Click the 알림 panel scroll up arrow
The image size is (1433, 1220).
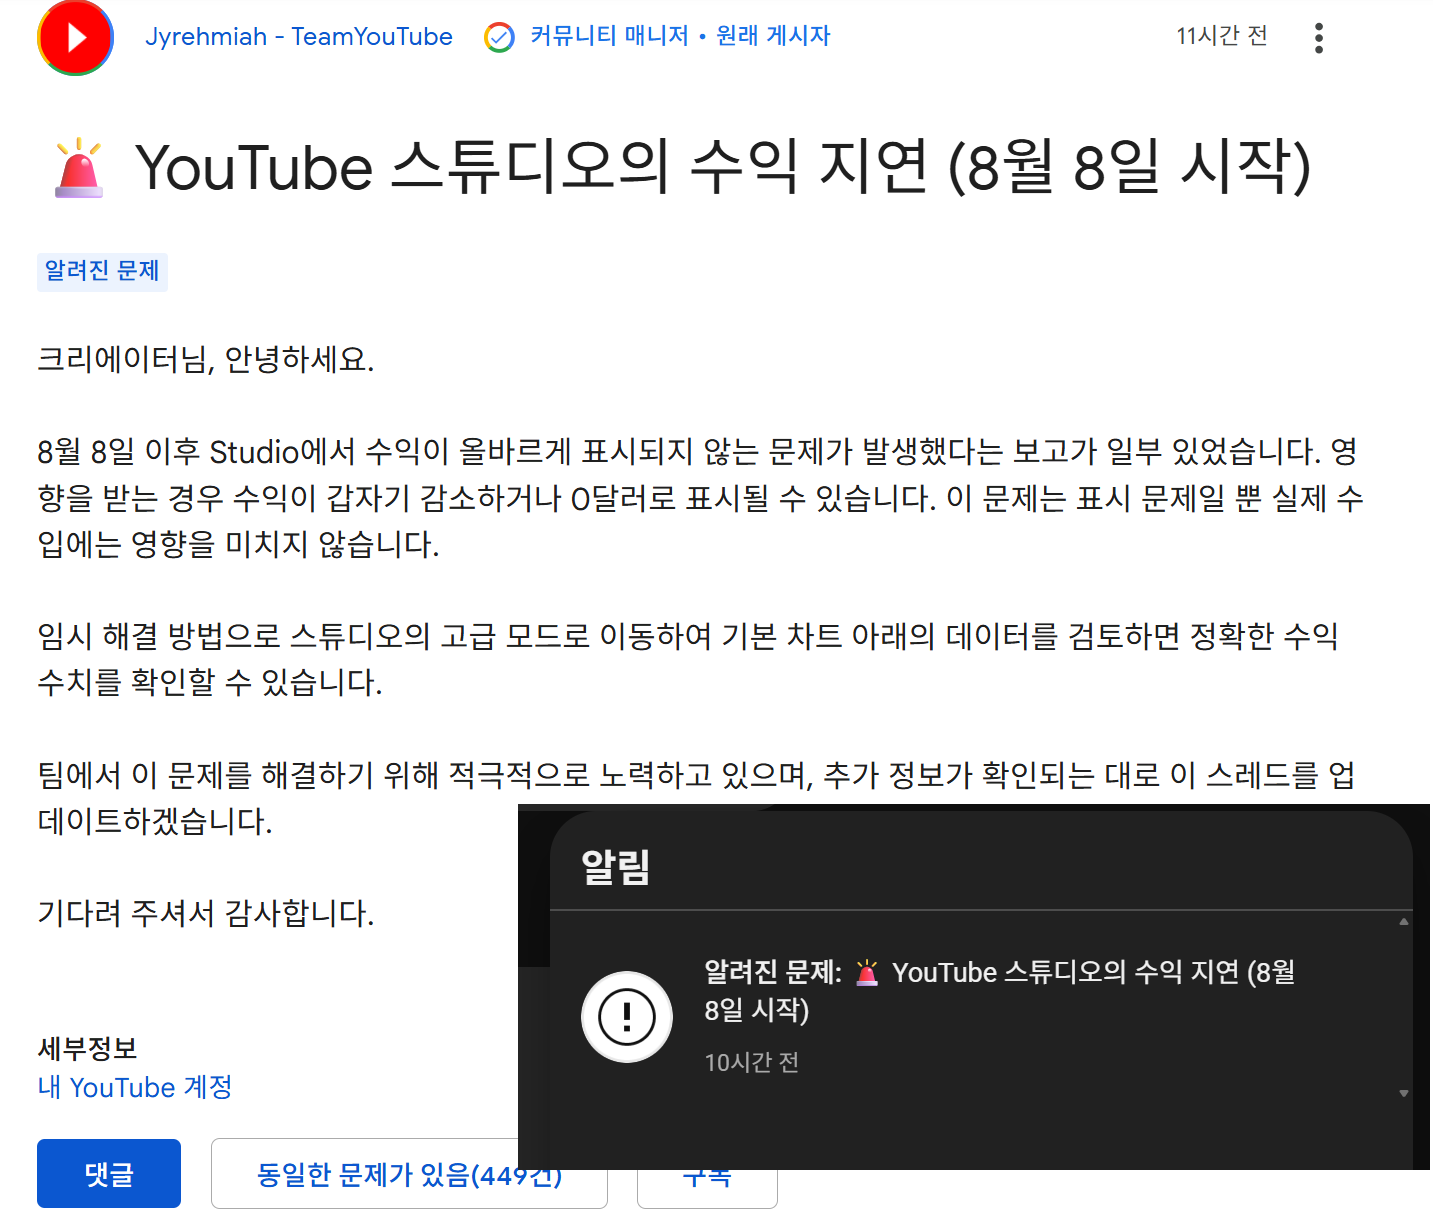click(x=1404, y=922)
